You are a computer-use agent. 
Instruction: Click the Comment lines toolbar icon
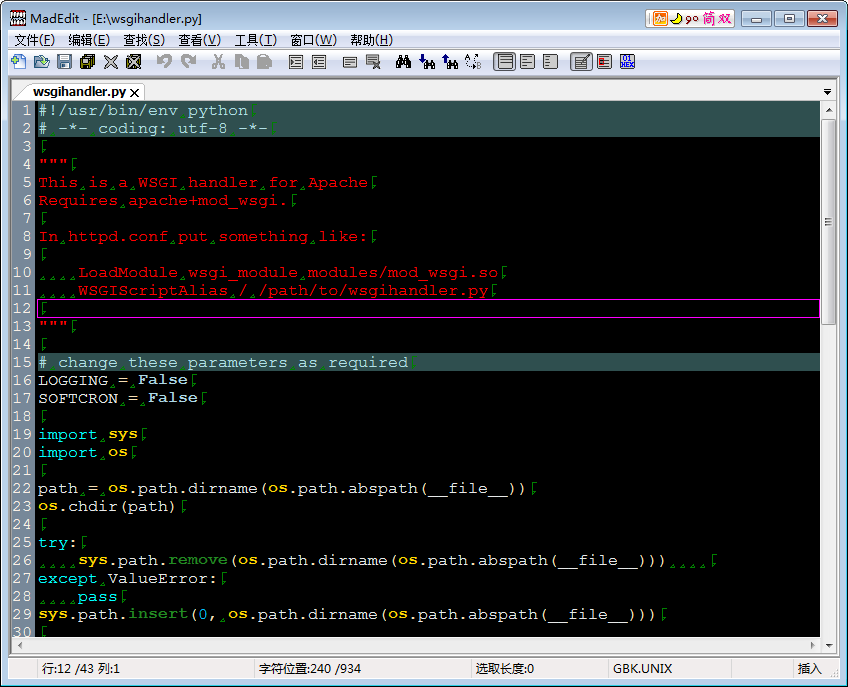(350, 62)
